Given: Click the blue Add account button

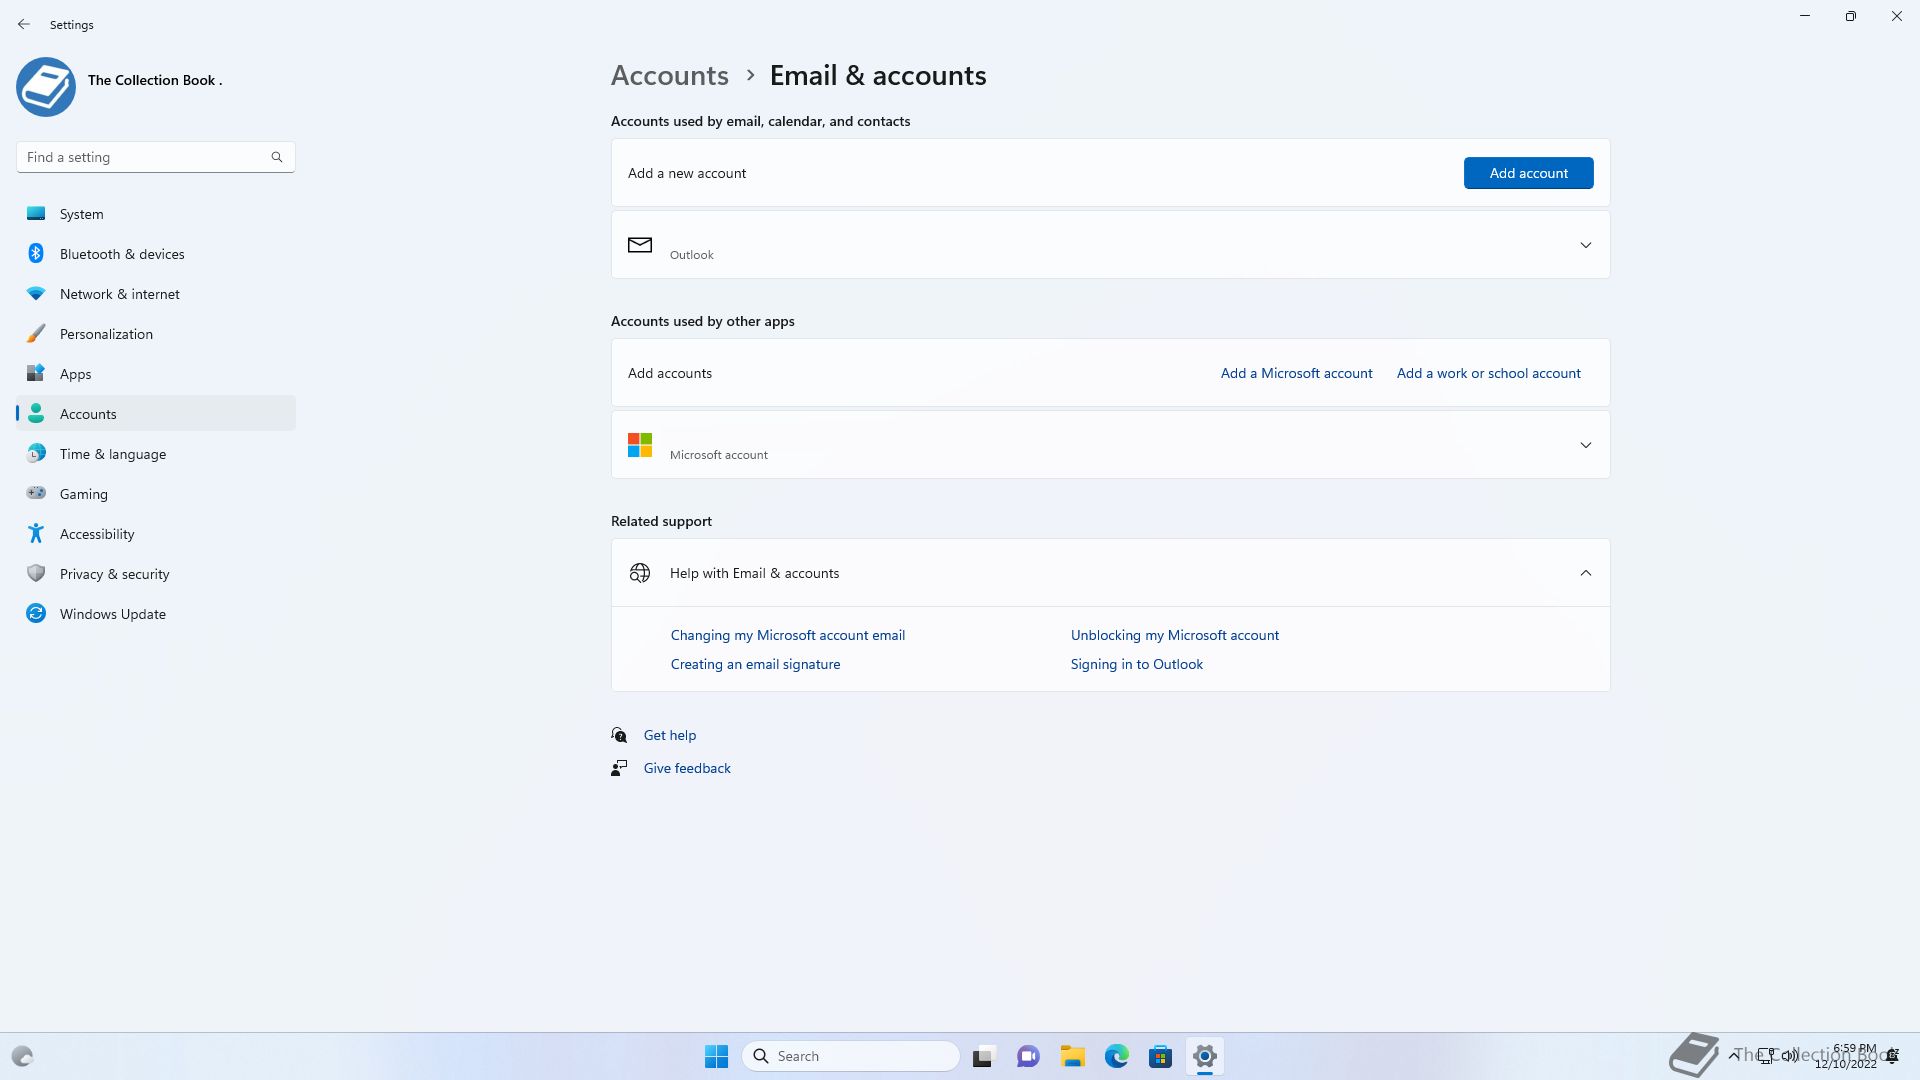Looking at the screenshot, I should tap(1528, 173).
